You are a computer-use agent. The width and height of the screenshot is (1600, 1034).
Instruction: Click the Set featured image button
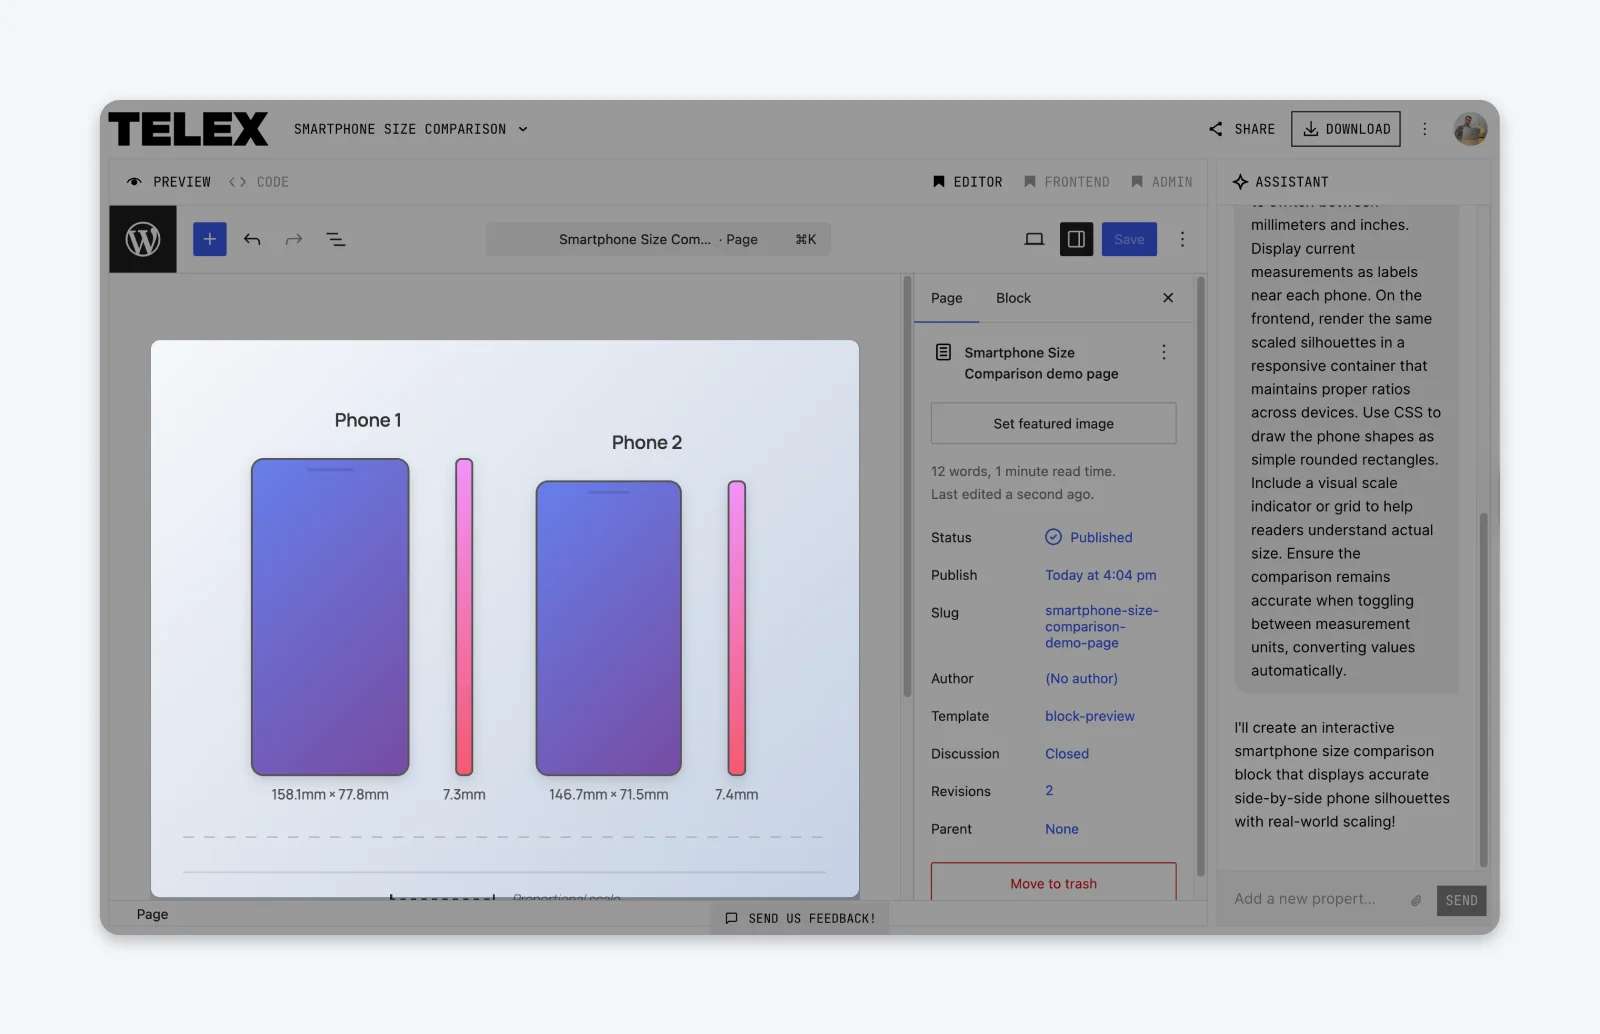[1052, 423]
